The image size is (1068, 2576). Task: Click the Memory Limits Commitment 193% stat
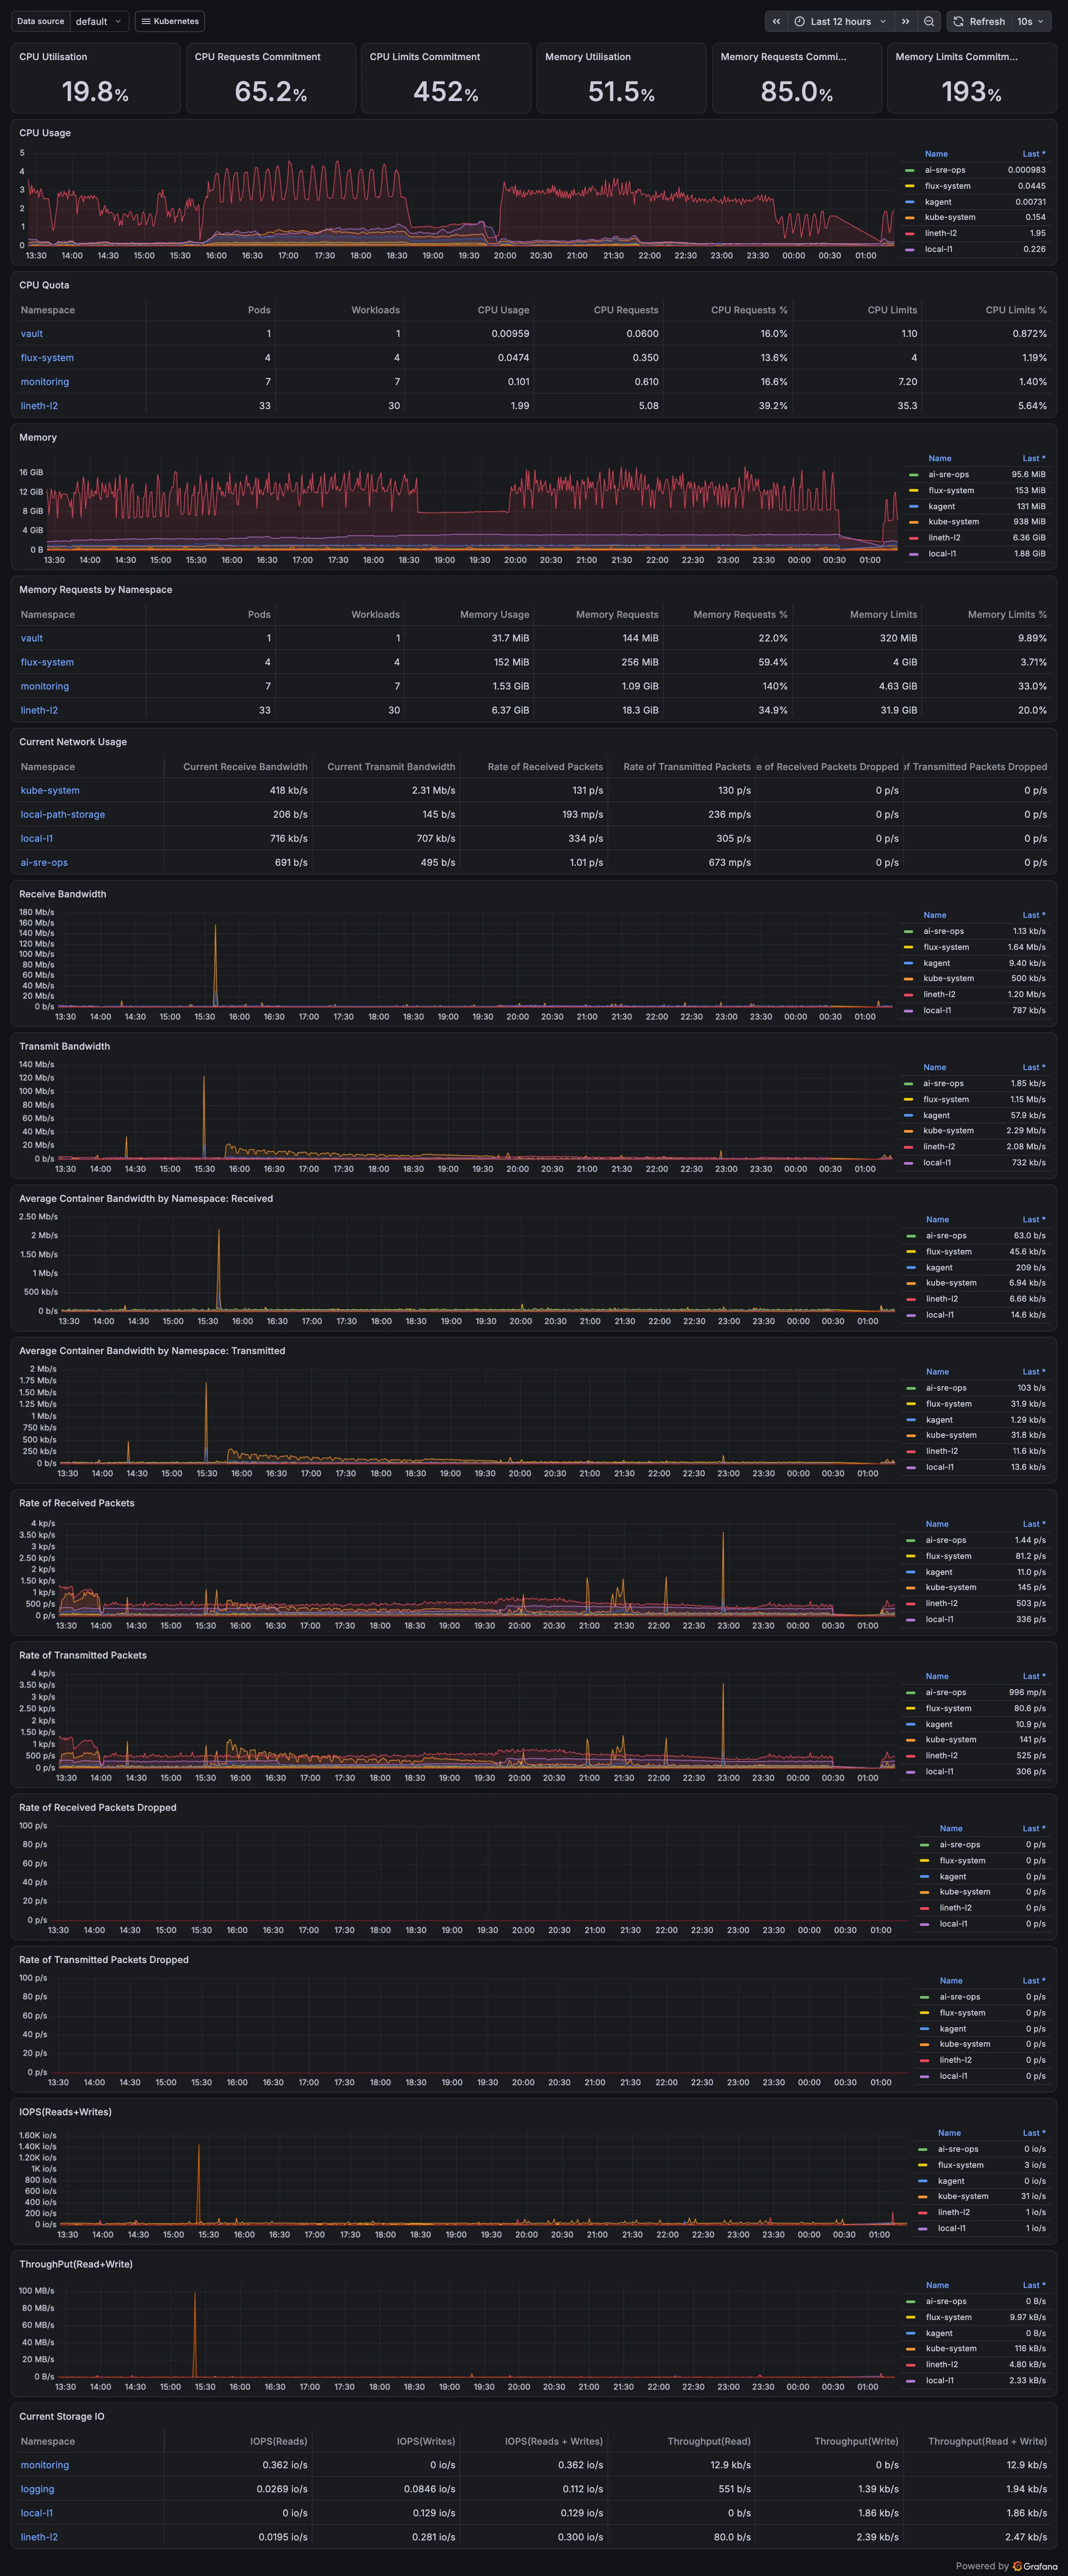tap(971, 78)
